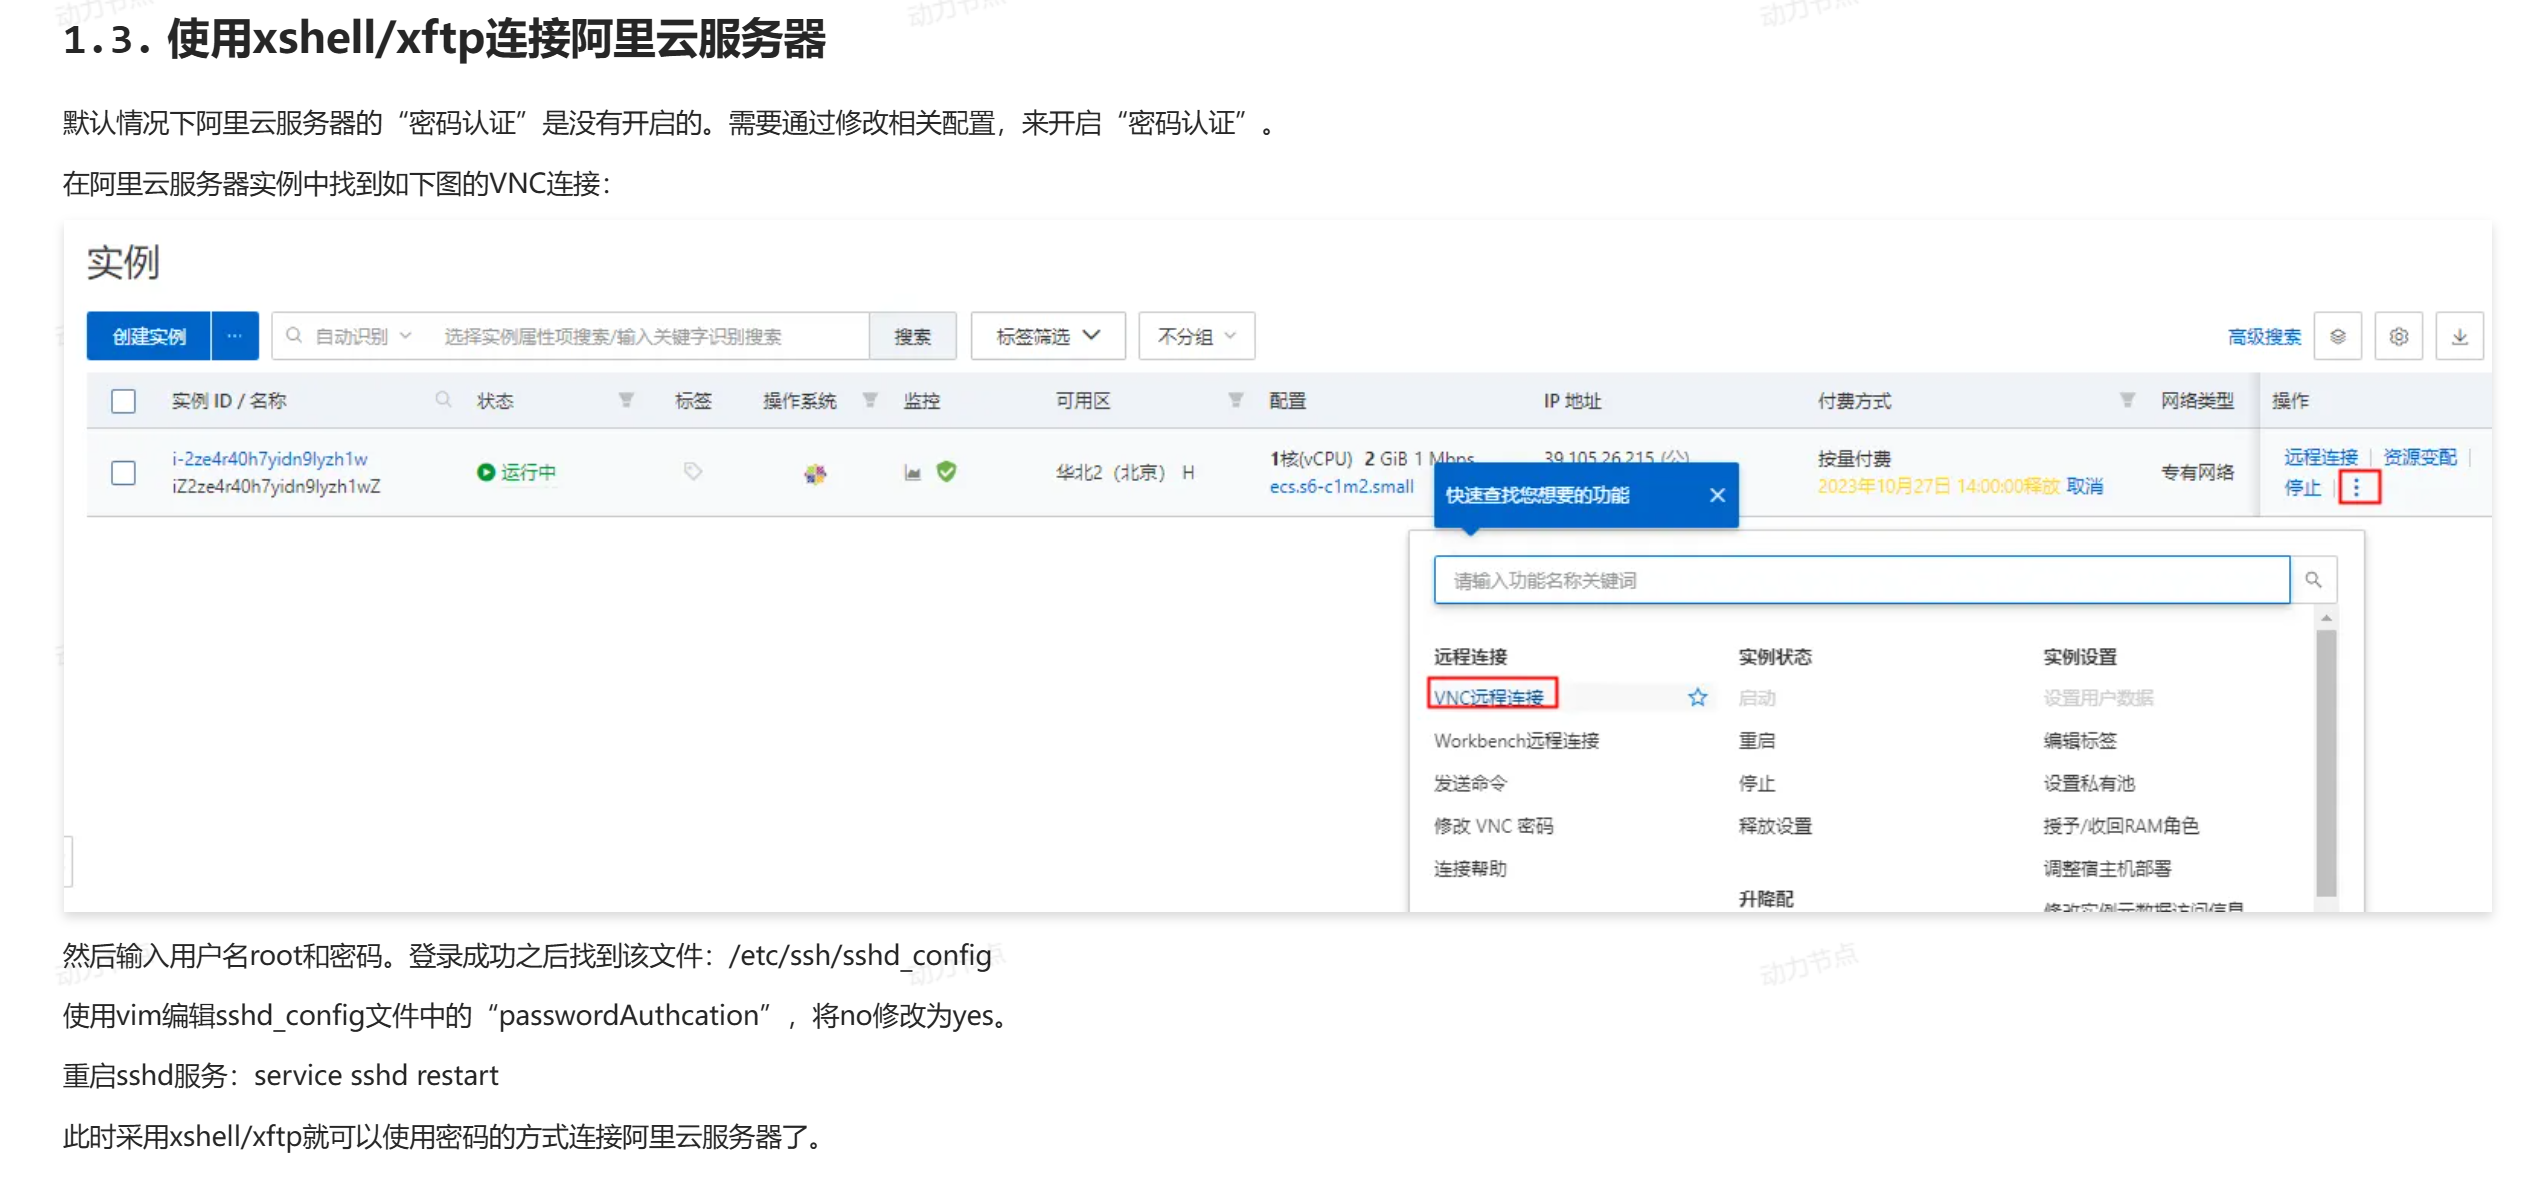Open the 可用区 column filter icon
2544x1194 pixels.
[x=1236, y=400]
